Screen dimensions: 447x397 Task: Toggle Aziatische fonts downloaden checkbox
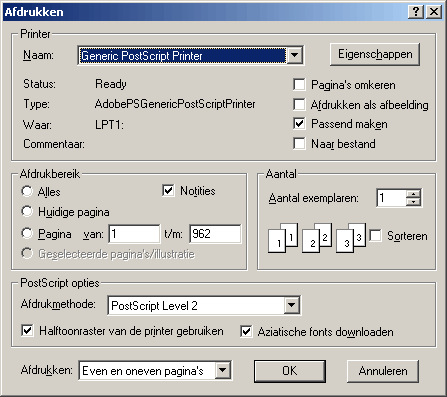click(x=246, y=332)
